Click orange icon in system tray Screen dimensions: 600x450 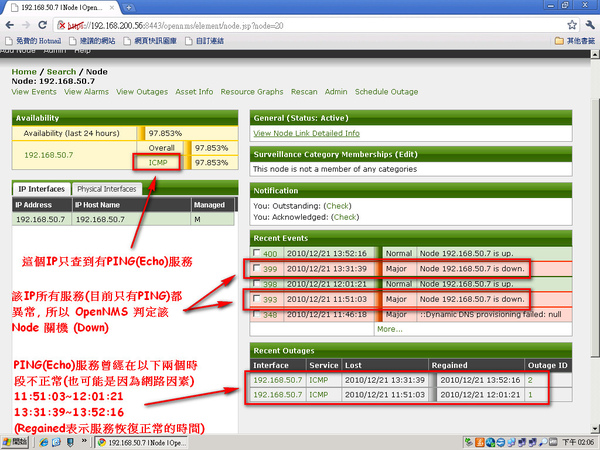click(x=479, y=442)
